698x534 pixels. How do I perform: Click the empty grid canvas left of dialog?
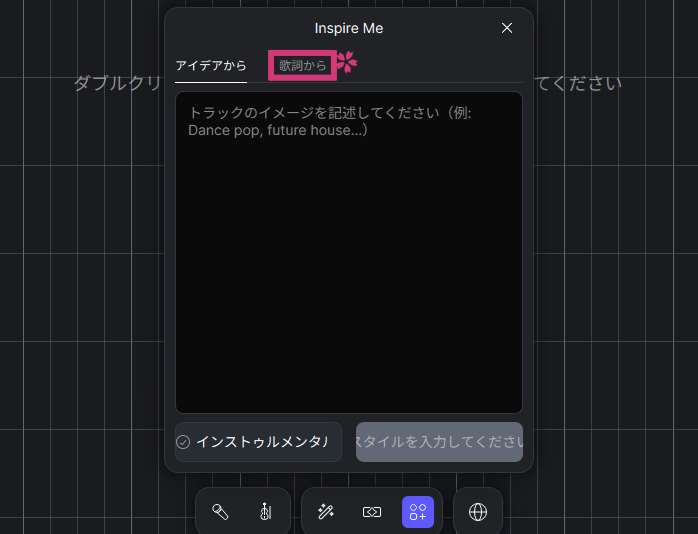[x=80, y=300]
